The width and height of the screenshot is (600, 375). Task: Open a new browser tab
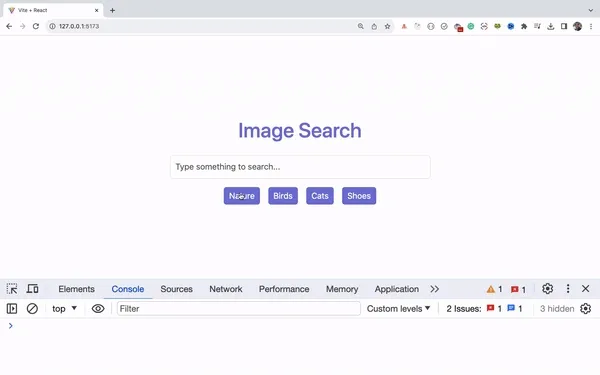click(x=112, y=10)
